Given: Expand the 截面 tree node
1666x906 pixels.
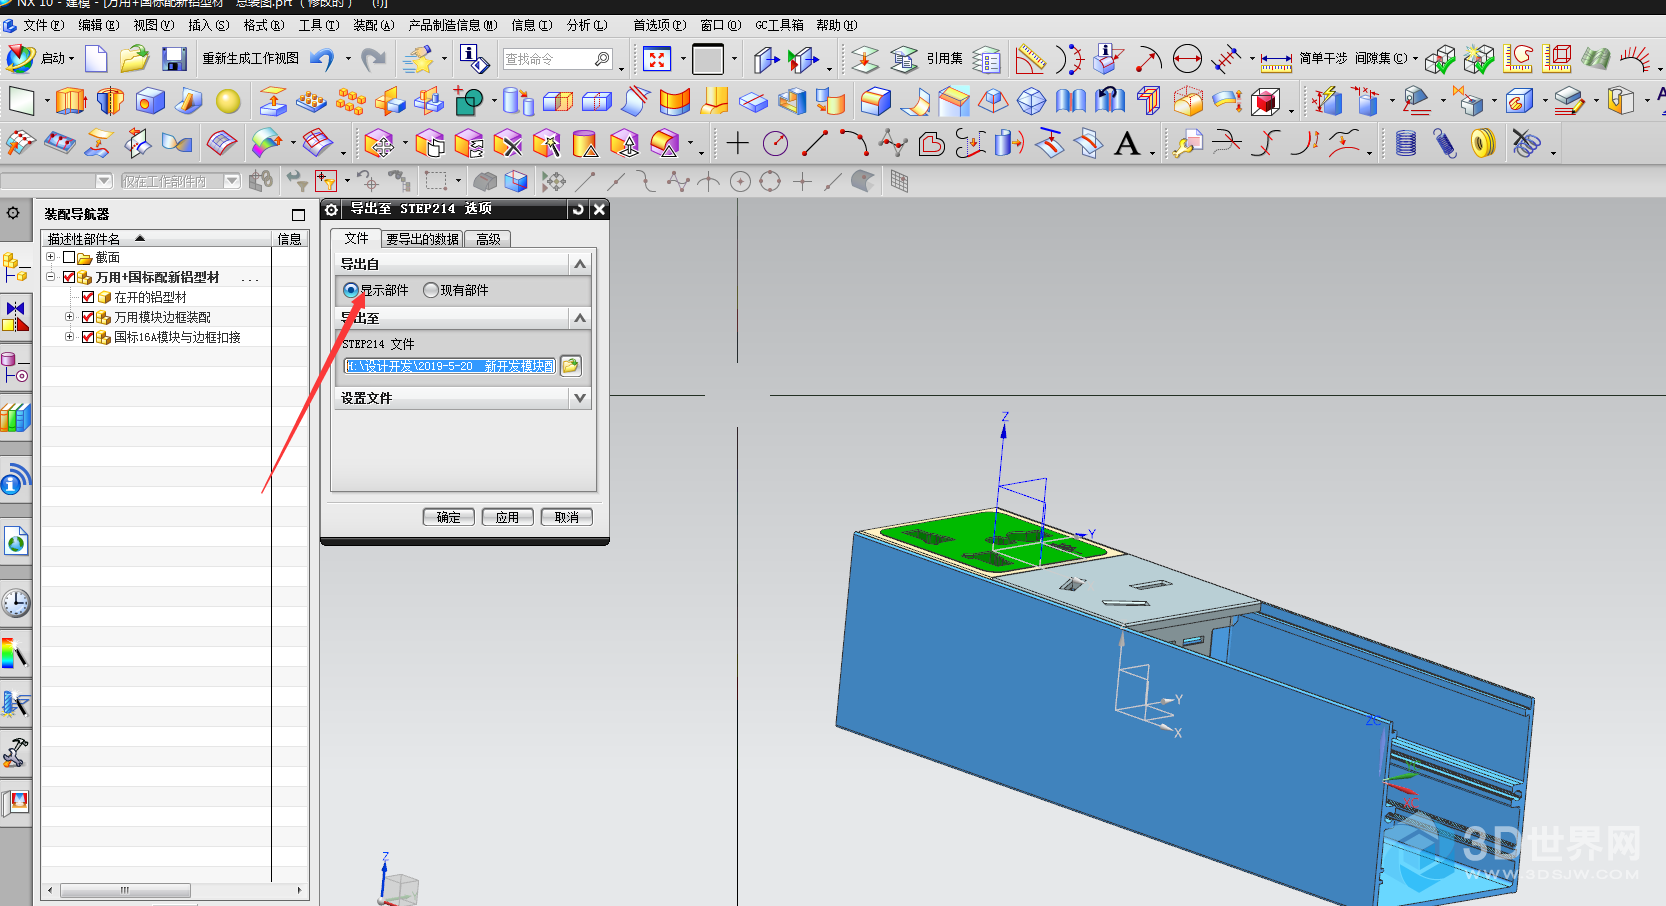Looking at the screenshot, I should 50,257.
